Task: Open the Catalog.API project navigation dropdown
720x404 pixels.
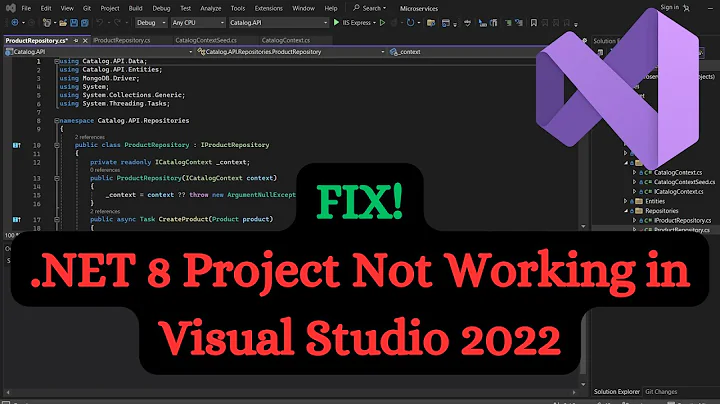Action: point(99,52)
